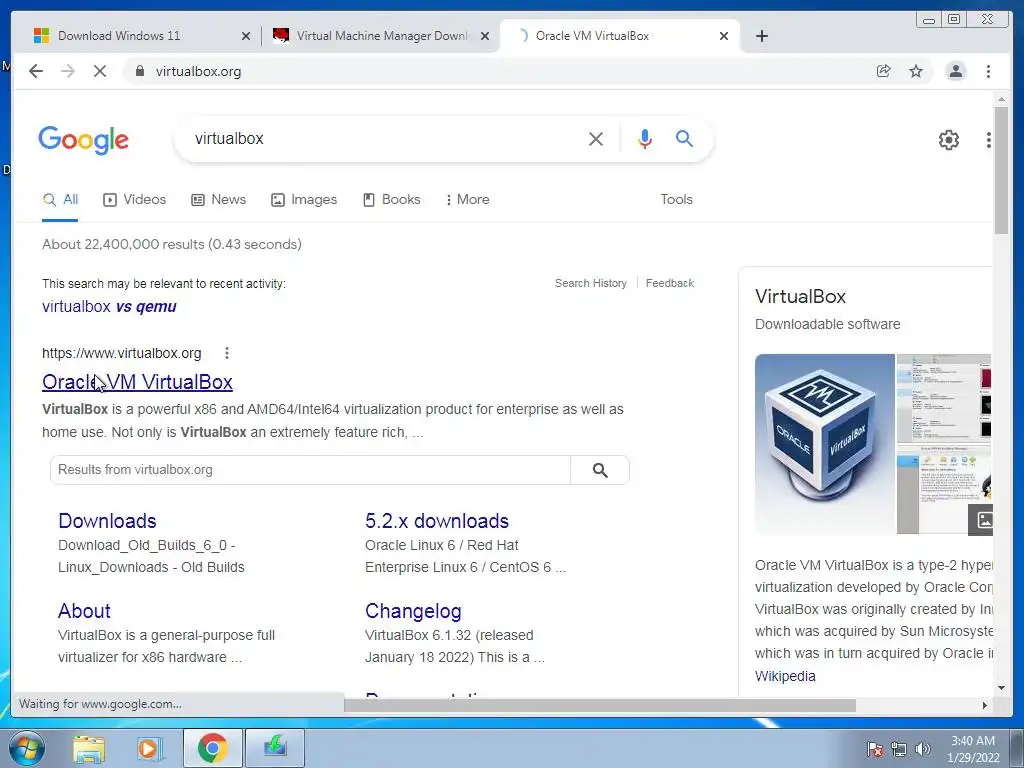Open the search Tools options
The width and height of the screenshot is (1024, 768).
[x=676, y=200]
